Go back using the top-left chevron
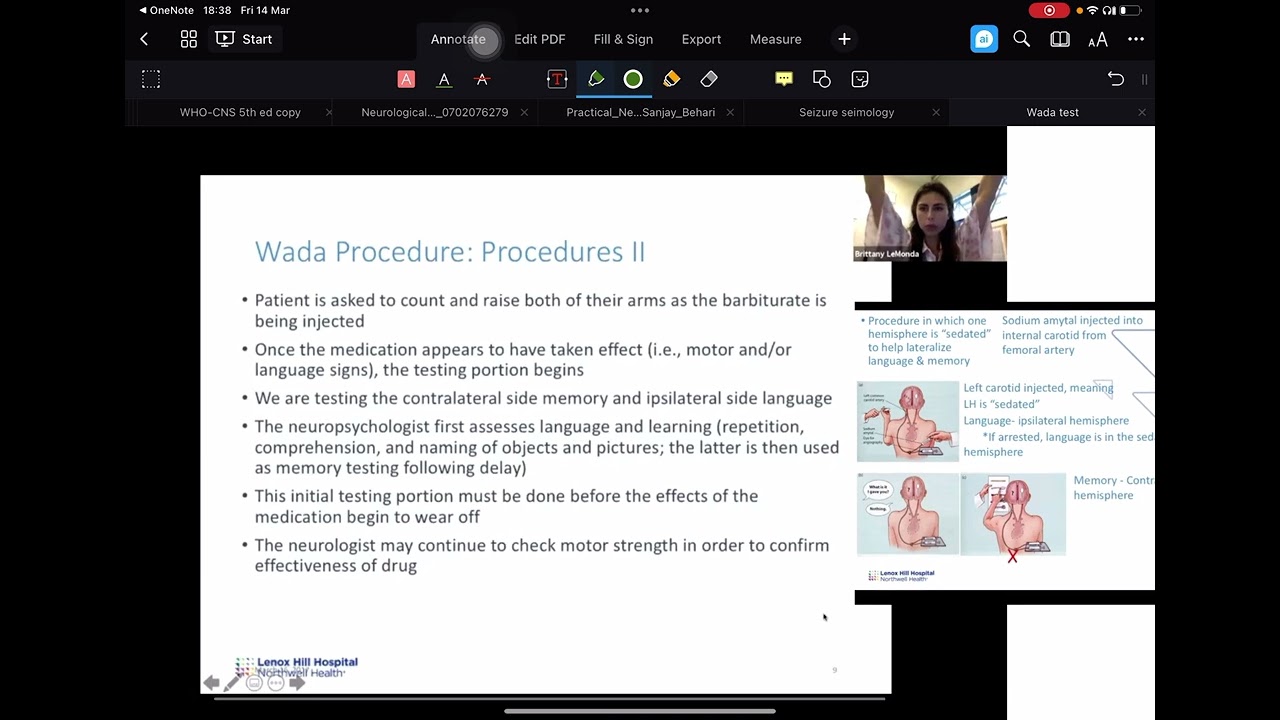1280x720 pixels. (x=144, y=39)
